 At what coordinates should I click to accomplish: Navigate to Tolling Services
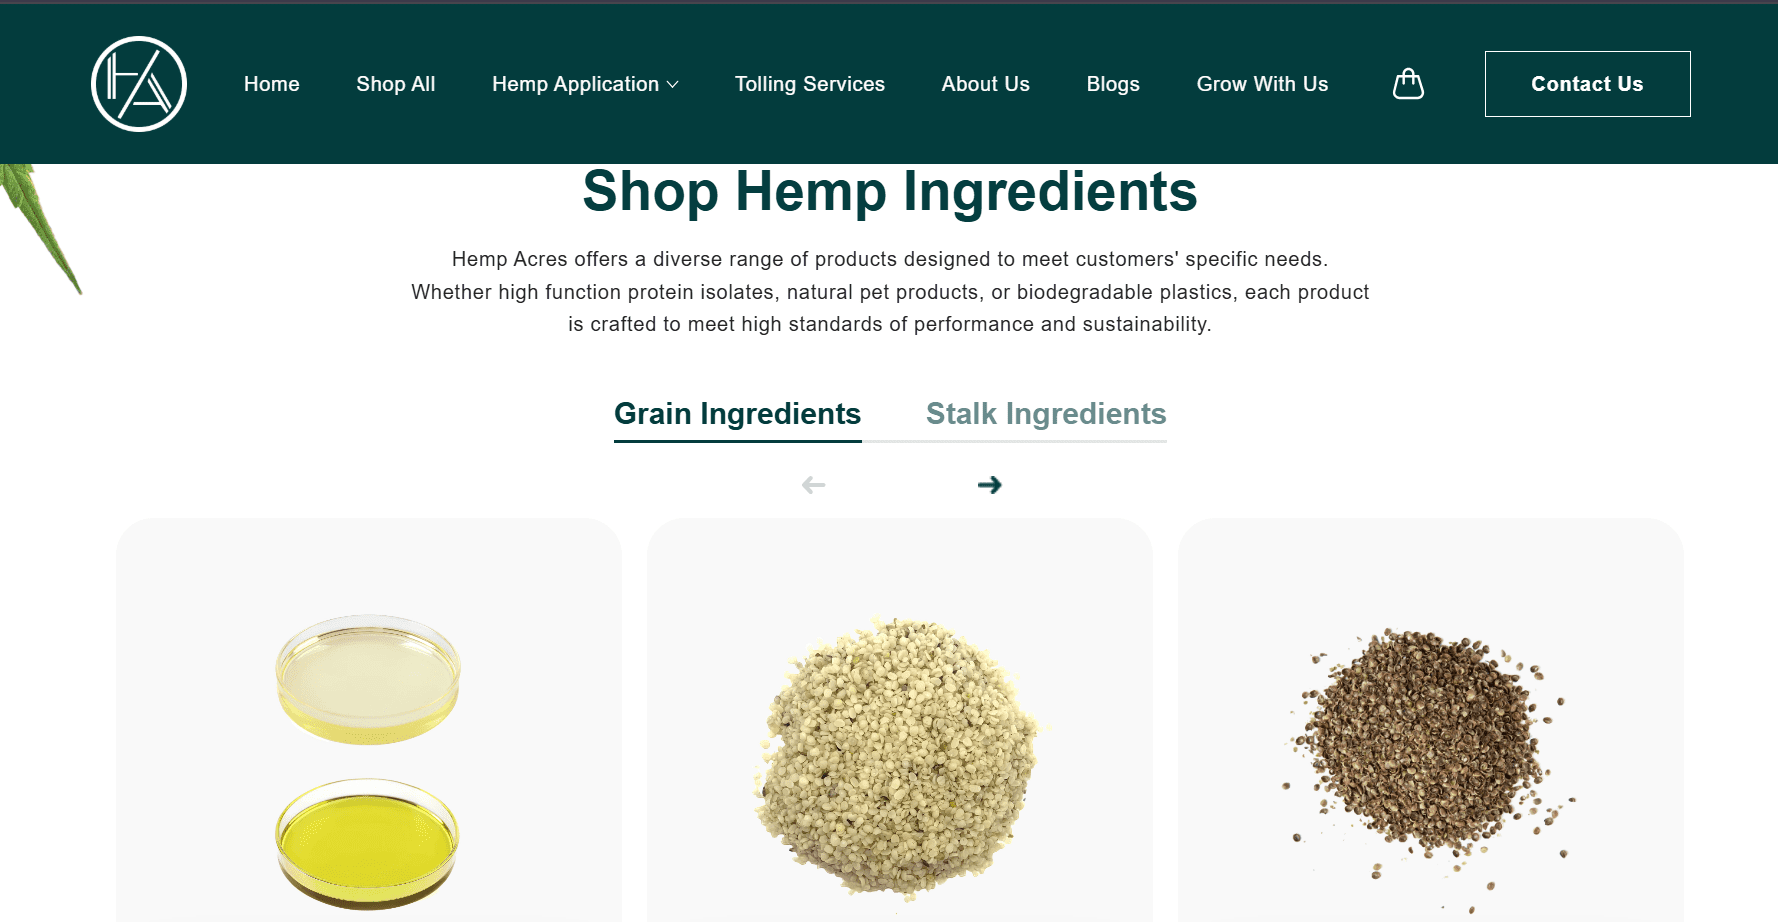[x=809, y=84]
